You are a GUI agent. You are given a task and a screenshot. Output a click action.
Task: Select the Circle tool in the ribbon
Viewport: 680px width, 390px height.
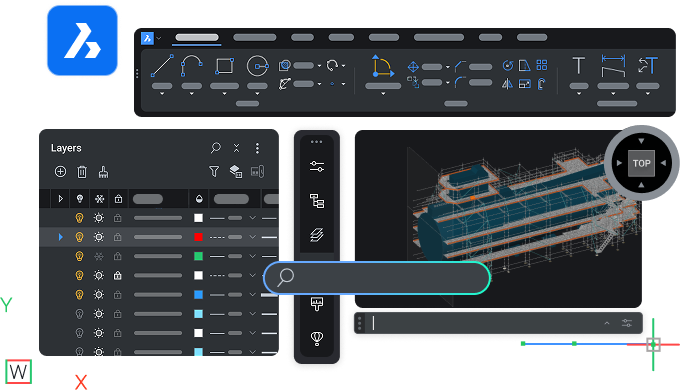[257, 66]
